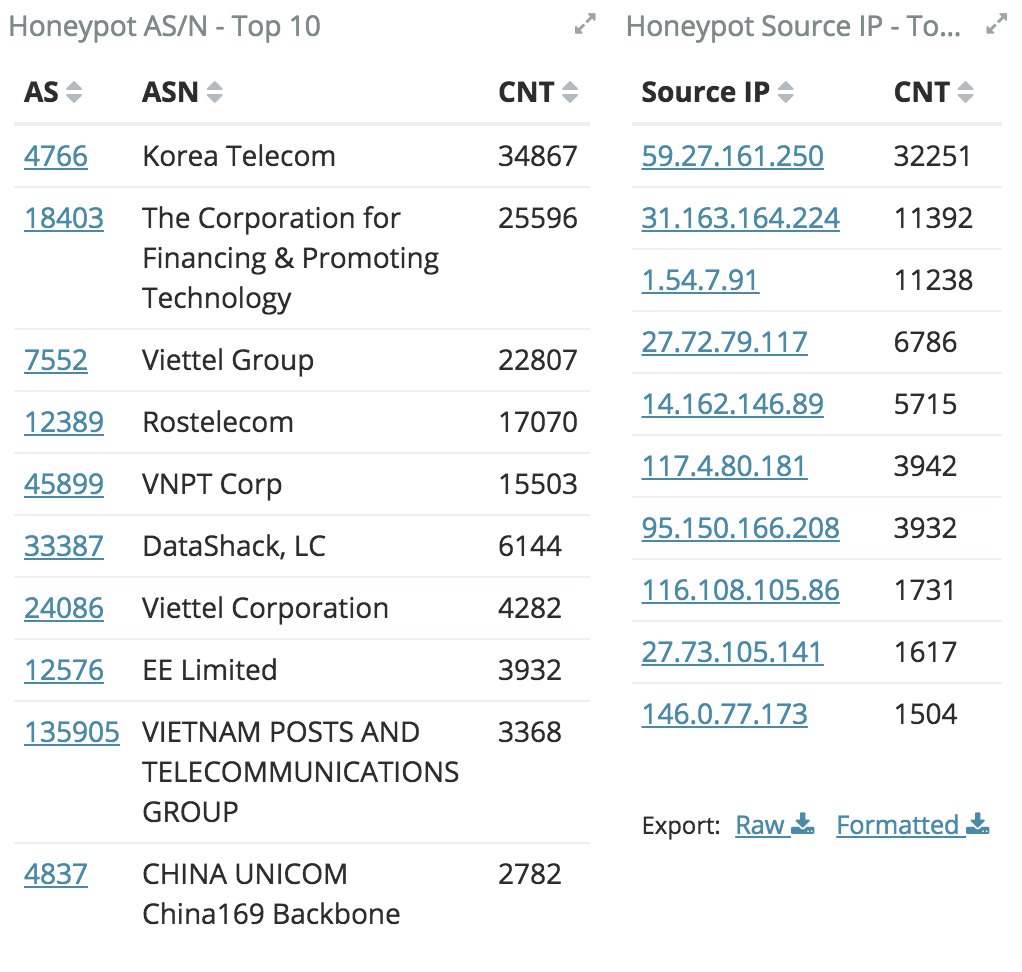The image size is (1022, 972).
Task: Select count value 34867
Action: [x=538, y=156]
